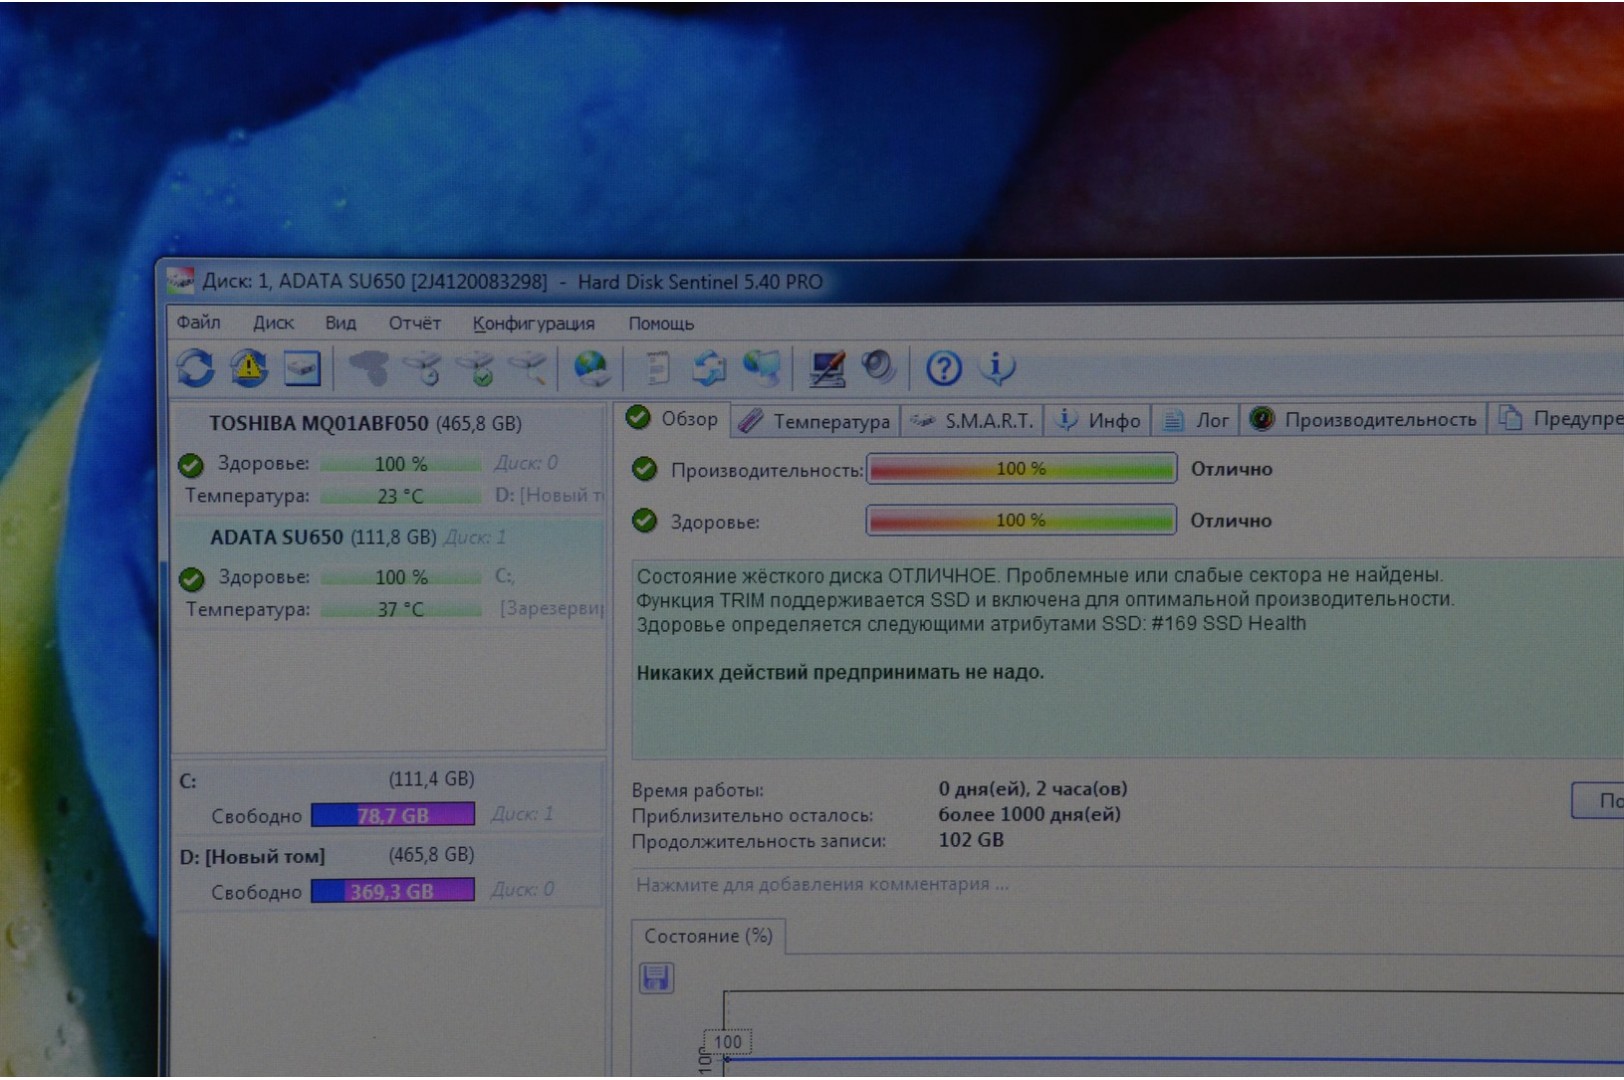Click the D: [Новый том] partition row

[389, 873]
